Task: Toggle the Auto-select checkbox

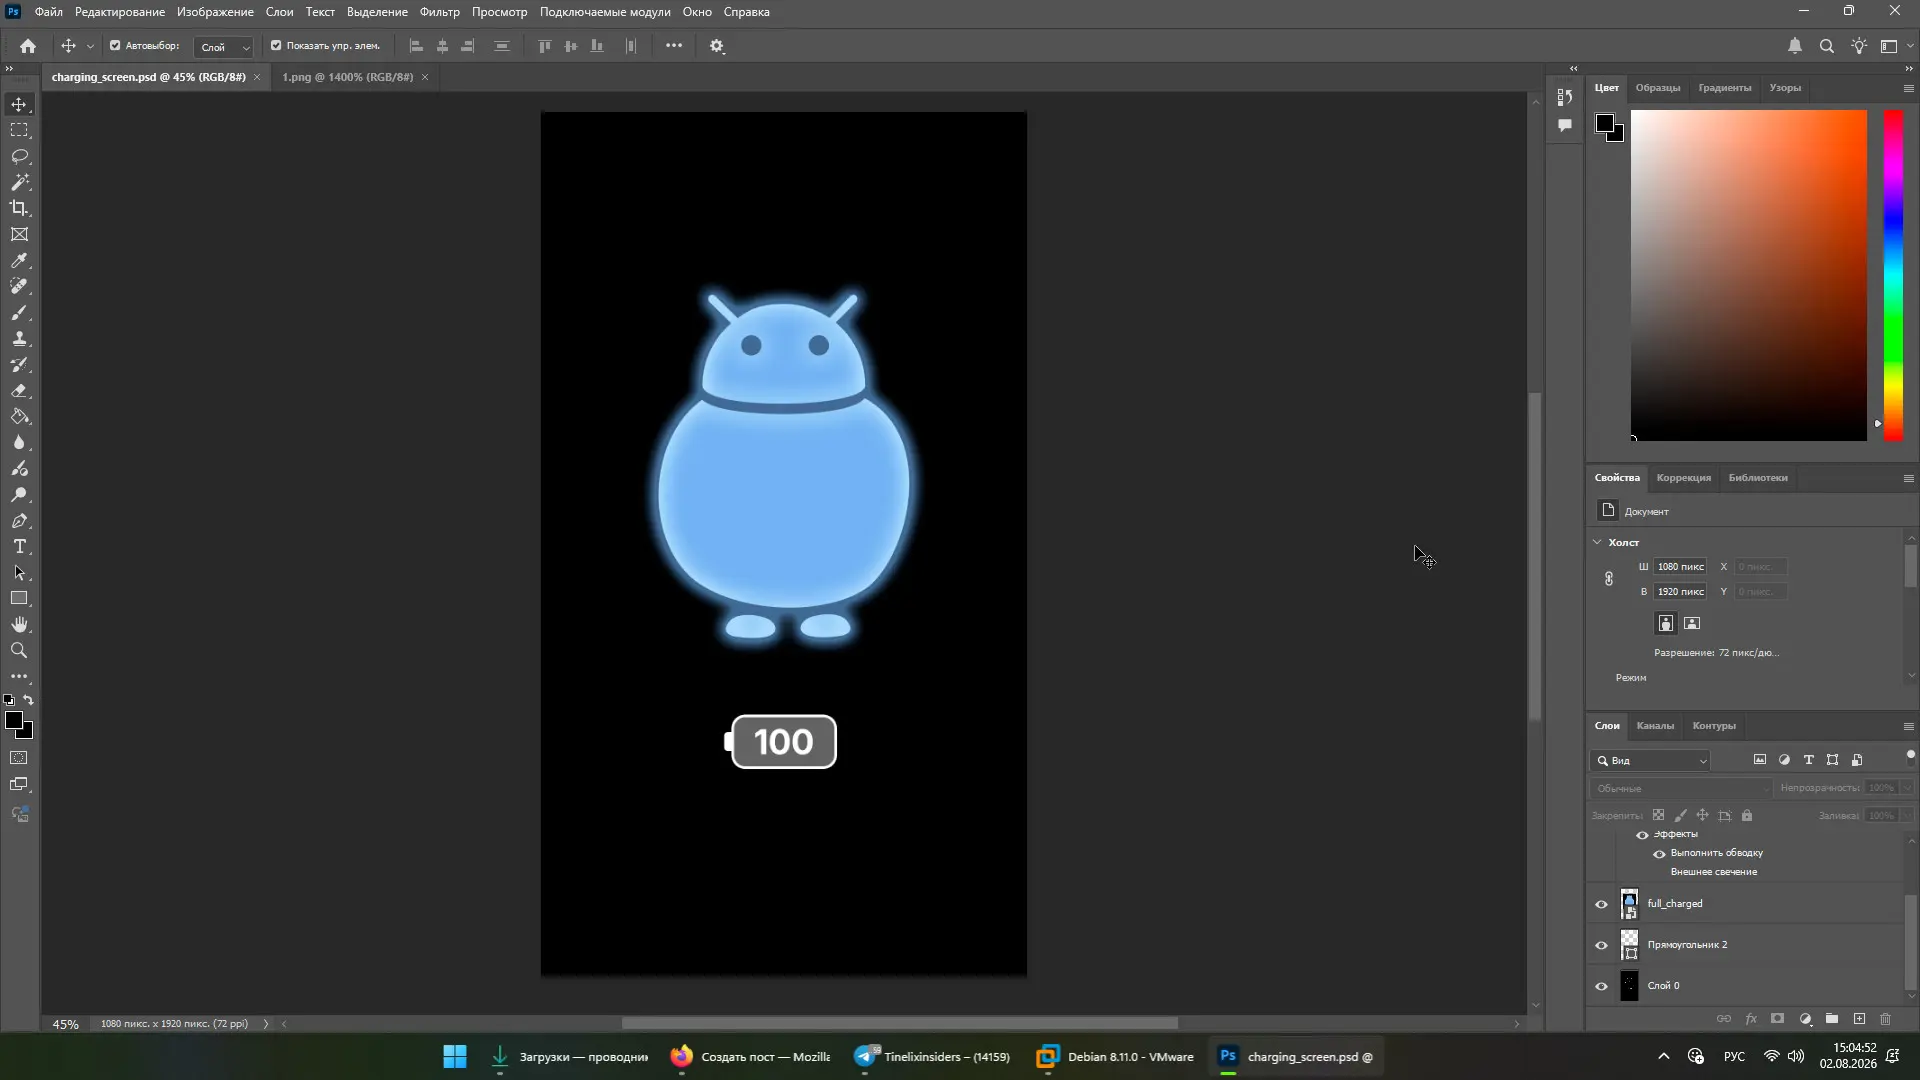Action: point(115,46)
